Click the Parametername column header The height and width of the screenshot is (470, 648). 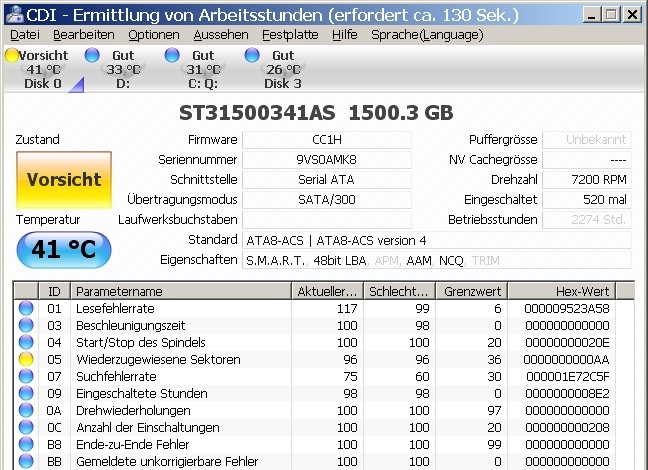coord(181,291)
